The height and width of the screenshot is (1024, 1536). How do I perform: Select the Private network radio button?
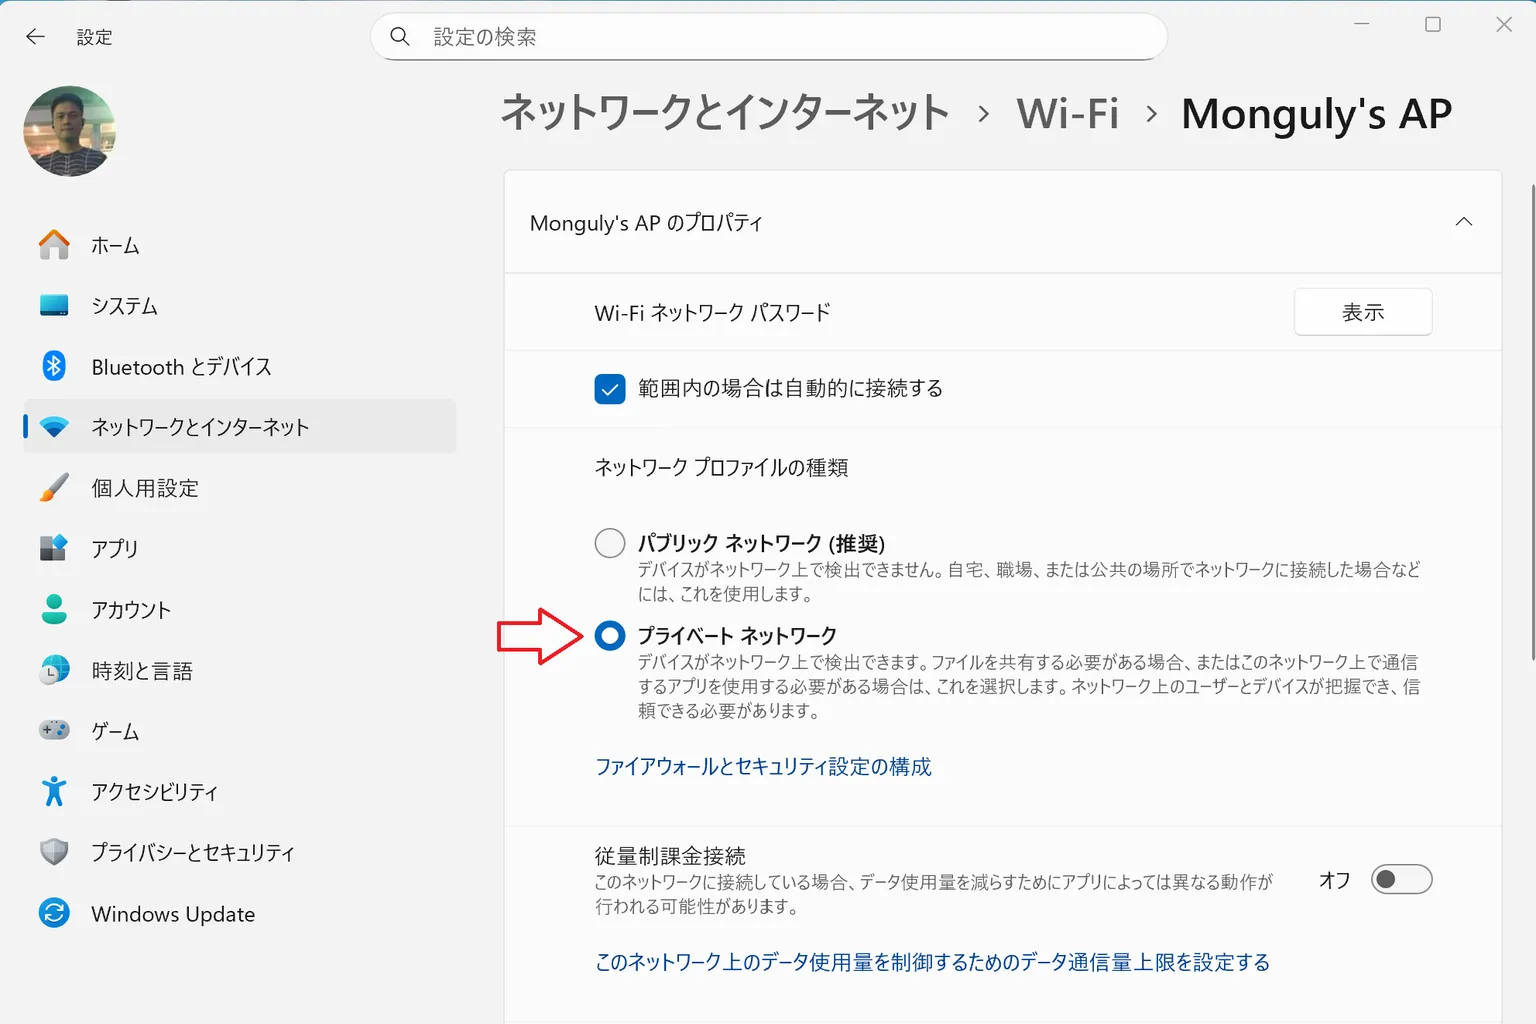(610, 635)
